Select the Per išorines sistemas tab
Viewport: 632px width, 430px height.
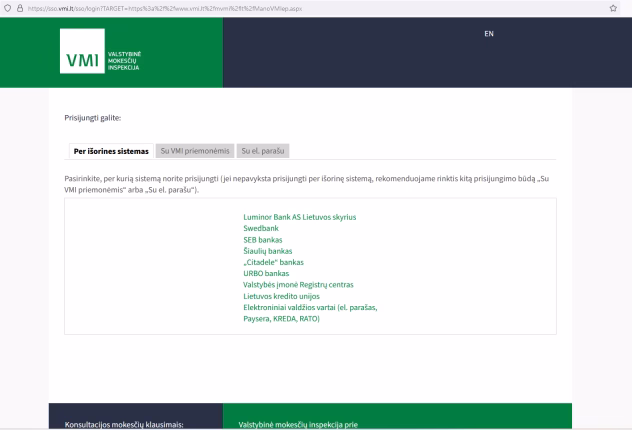(x=111, y=151)
